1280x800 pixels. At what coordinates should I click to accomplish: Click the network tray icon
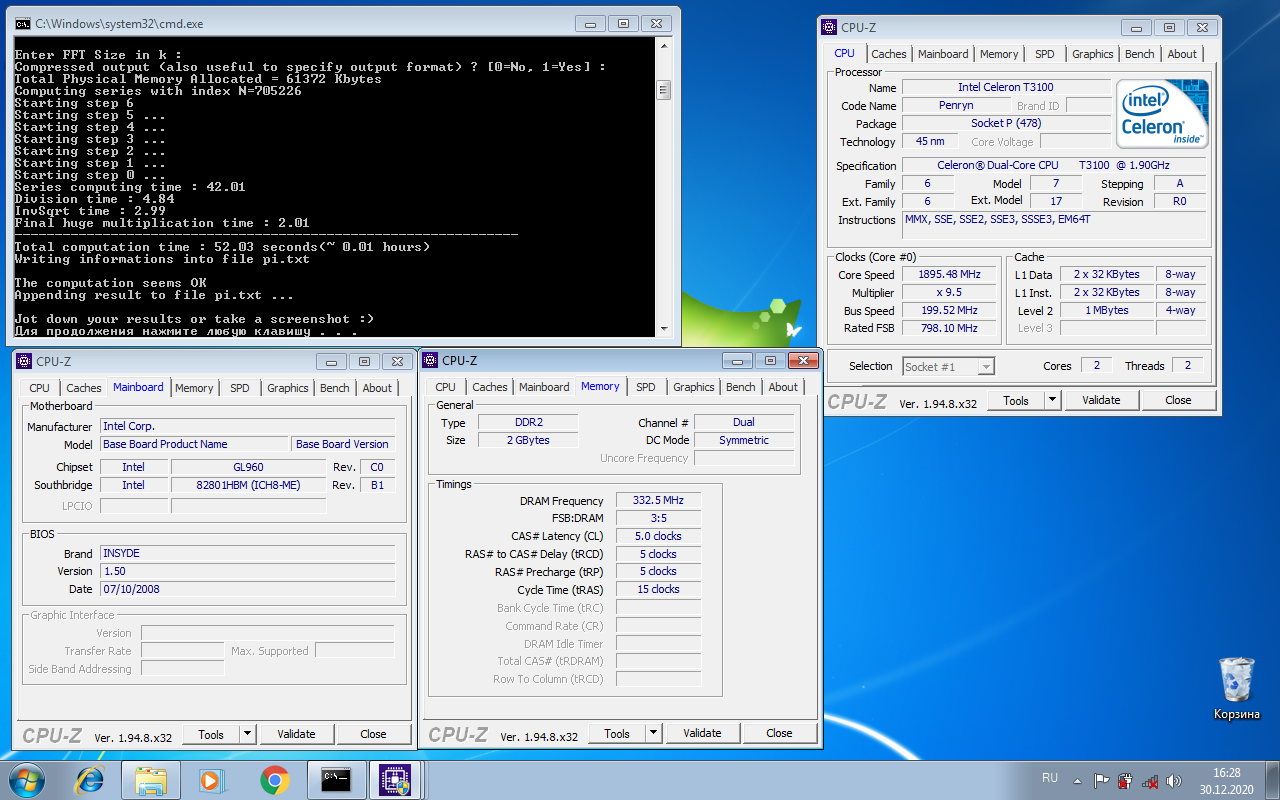tap(1149, 781)
